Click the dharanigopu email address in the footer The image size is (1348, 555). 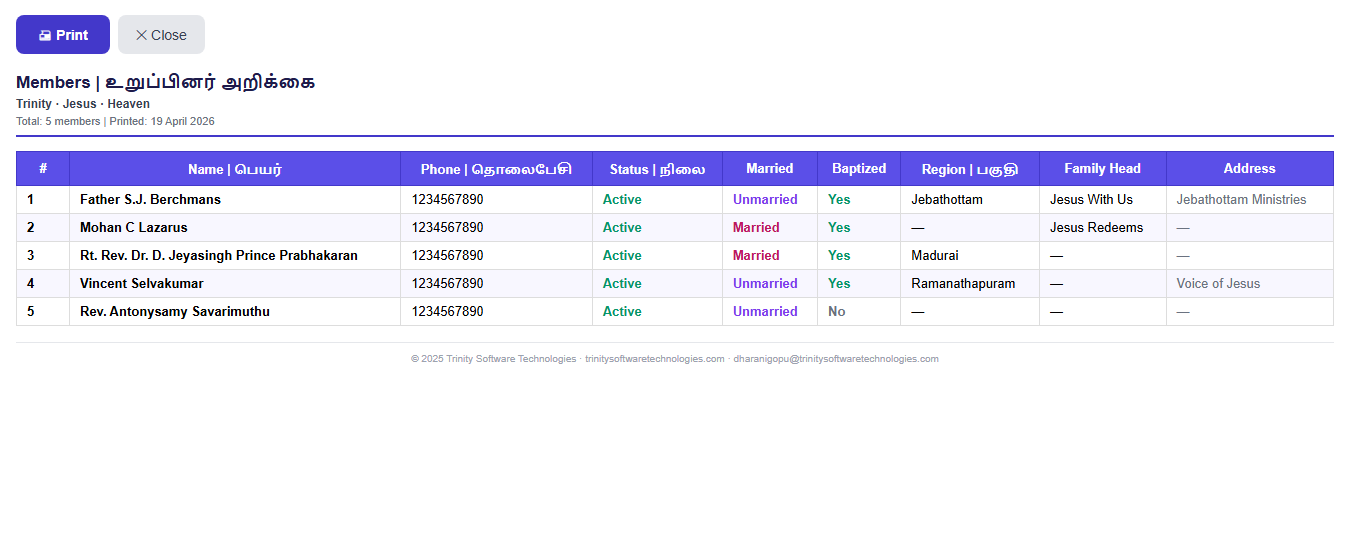[836, 359]
